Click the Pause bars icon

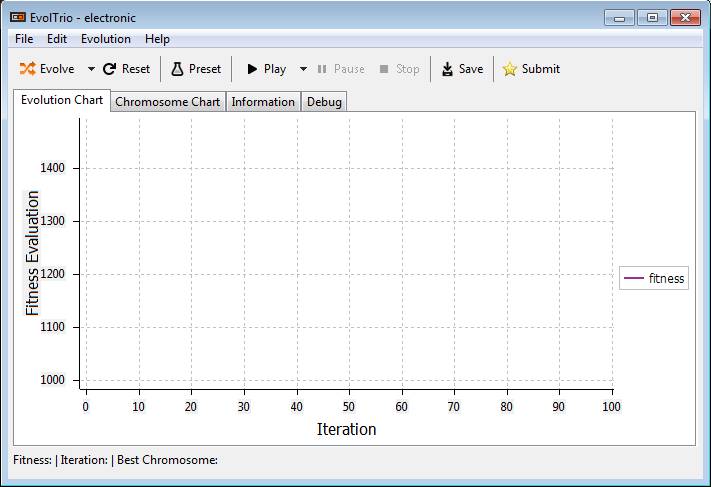coord(322,69)
